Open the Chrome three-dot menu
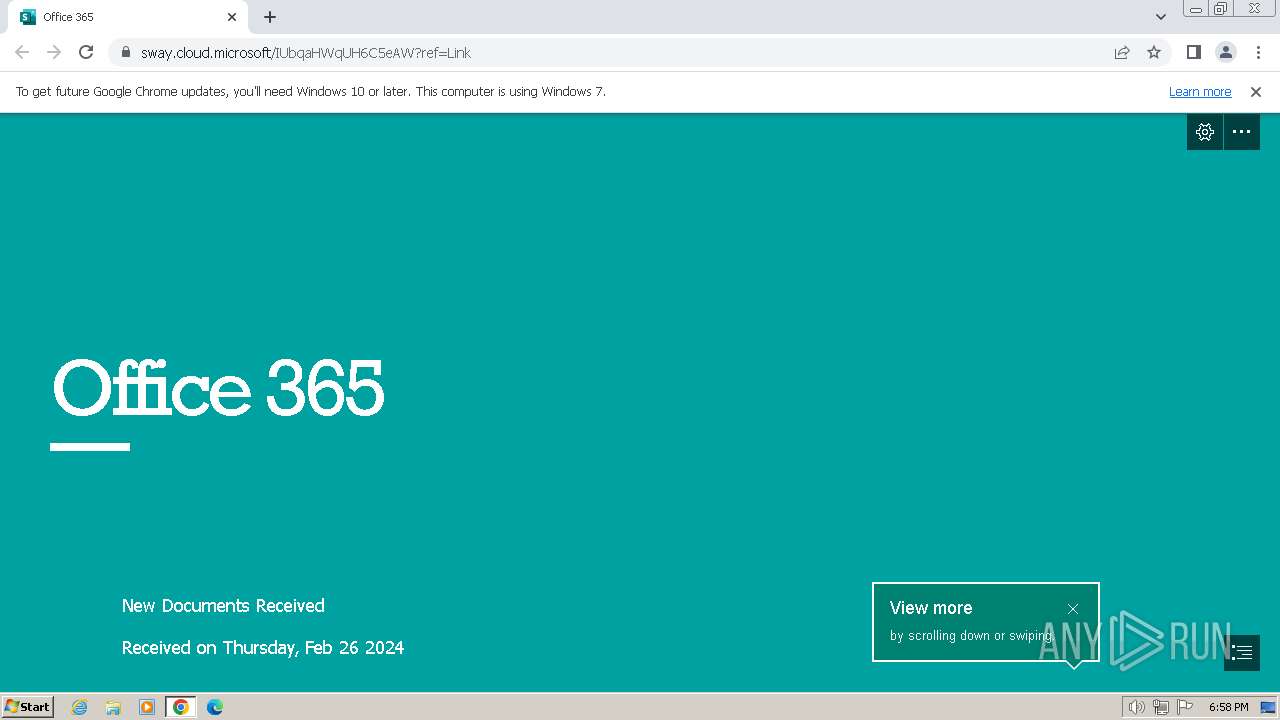 click(x=1258, y=52)
